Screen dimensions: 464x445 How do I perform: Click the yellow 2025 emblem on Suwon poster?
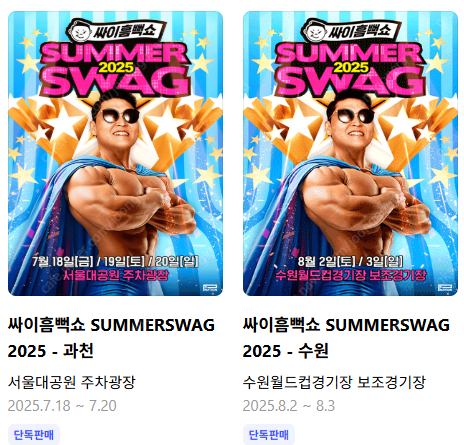[351, 68]
